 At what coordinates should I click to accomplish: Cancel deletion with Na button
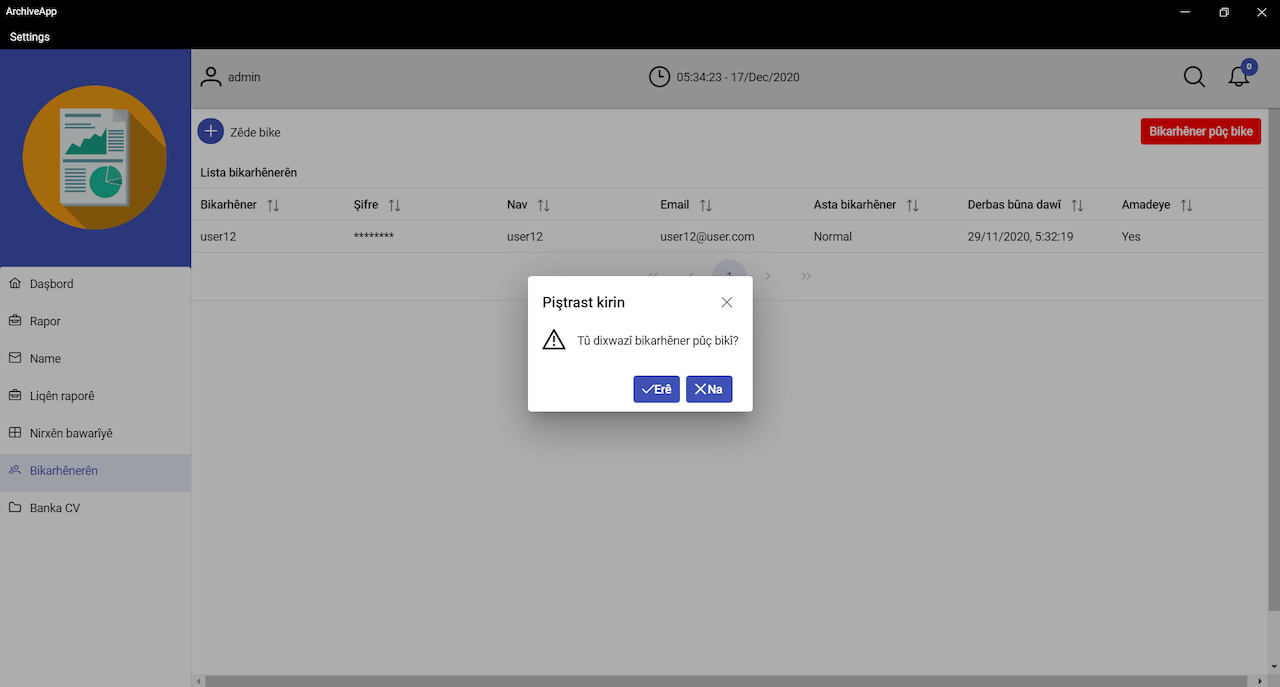tap(709, 389)
